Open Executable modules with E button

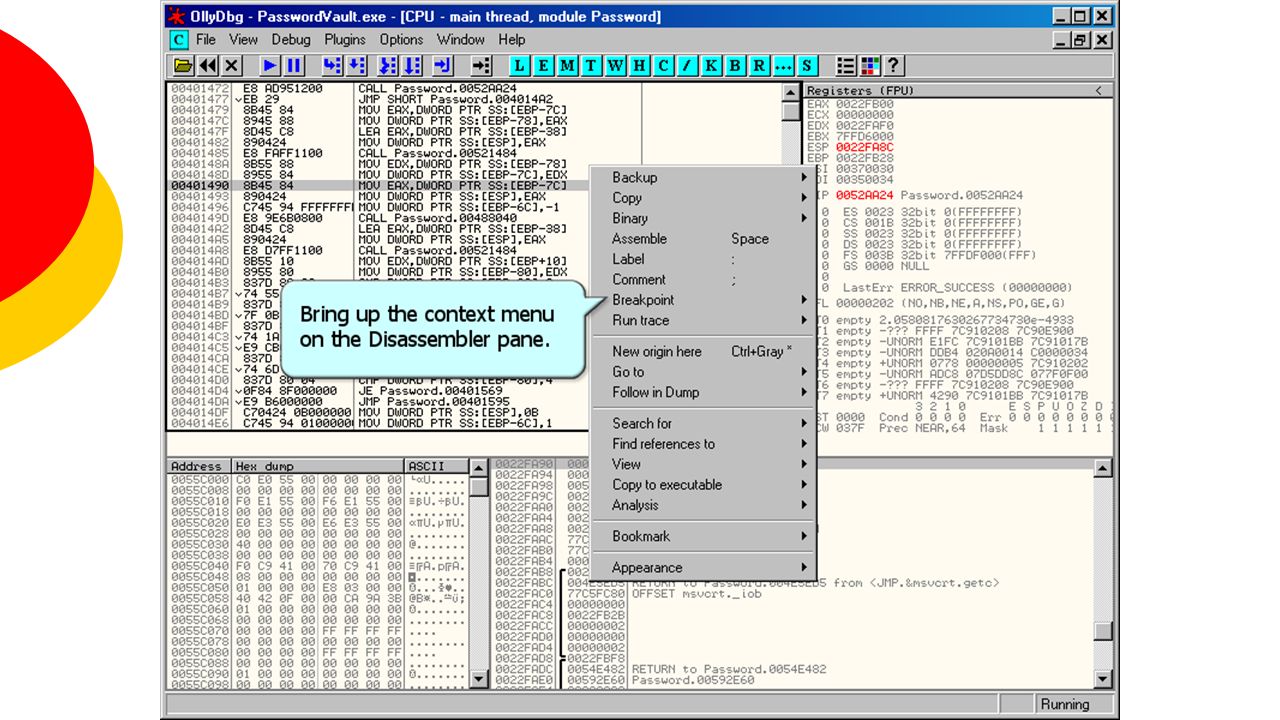(x=544, y=66)
